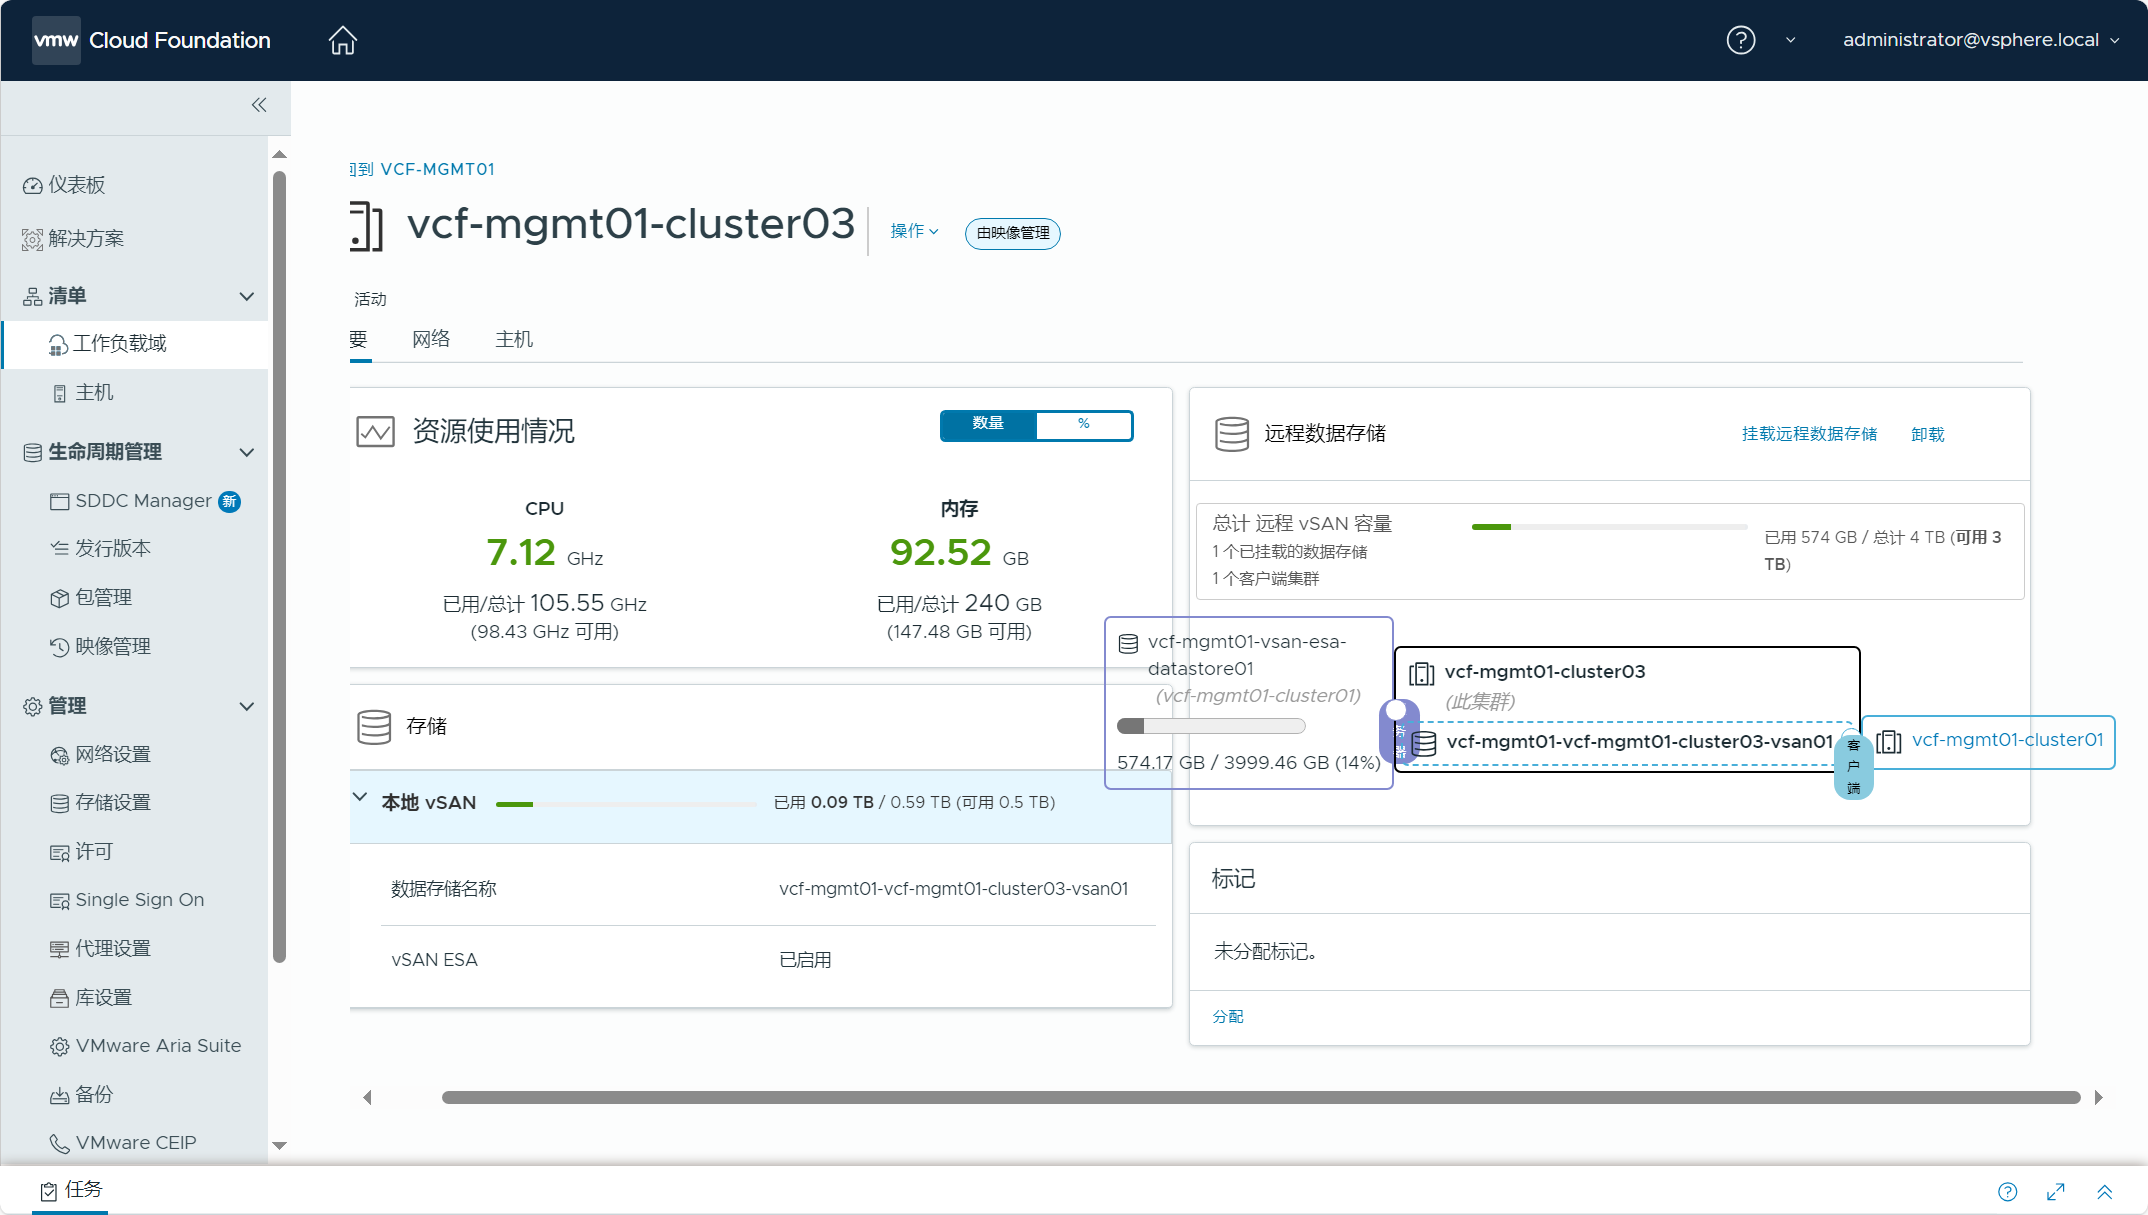The image size is (2148, 1215).
Task: Click the tasks panel help icon
Action: [x=2007, y=1191]
